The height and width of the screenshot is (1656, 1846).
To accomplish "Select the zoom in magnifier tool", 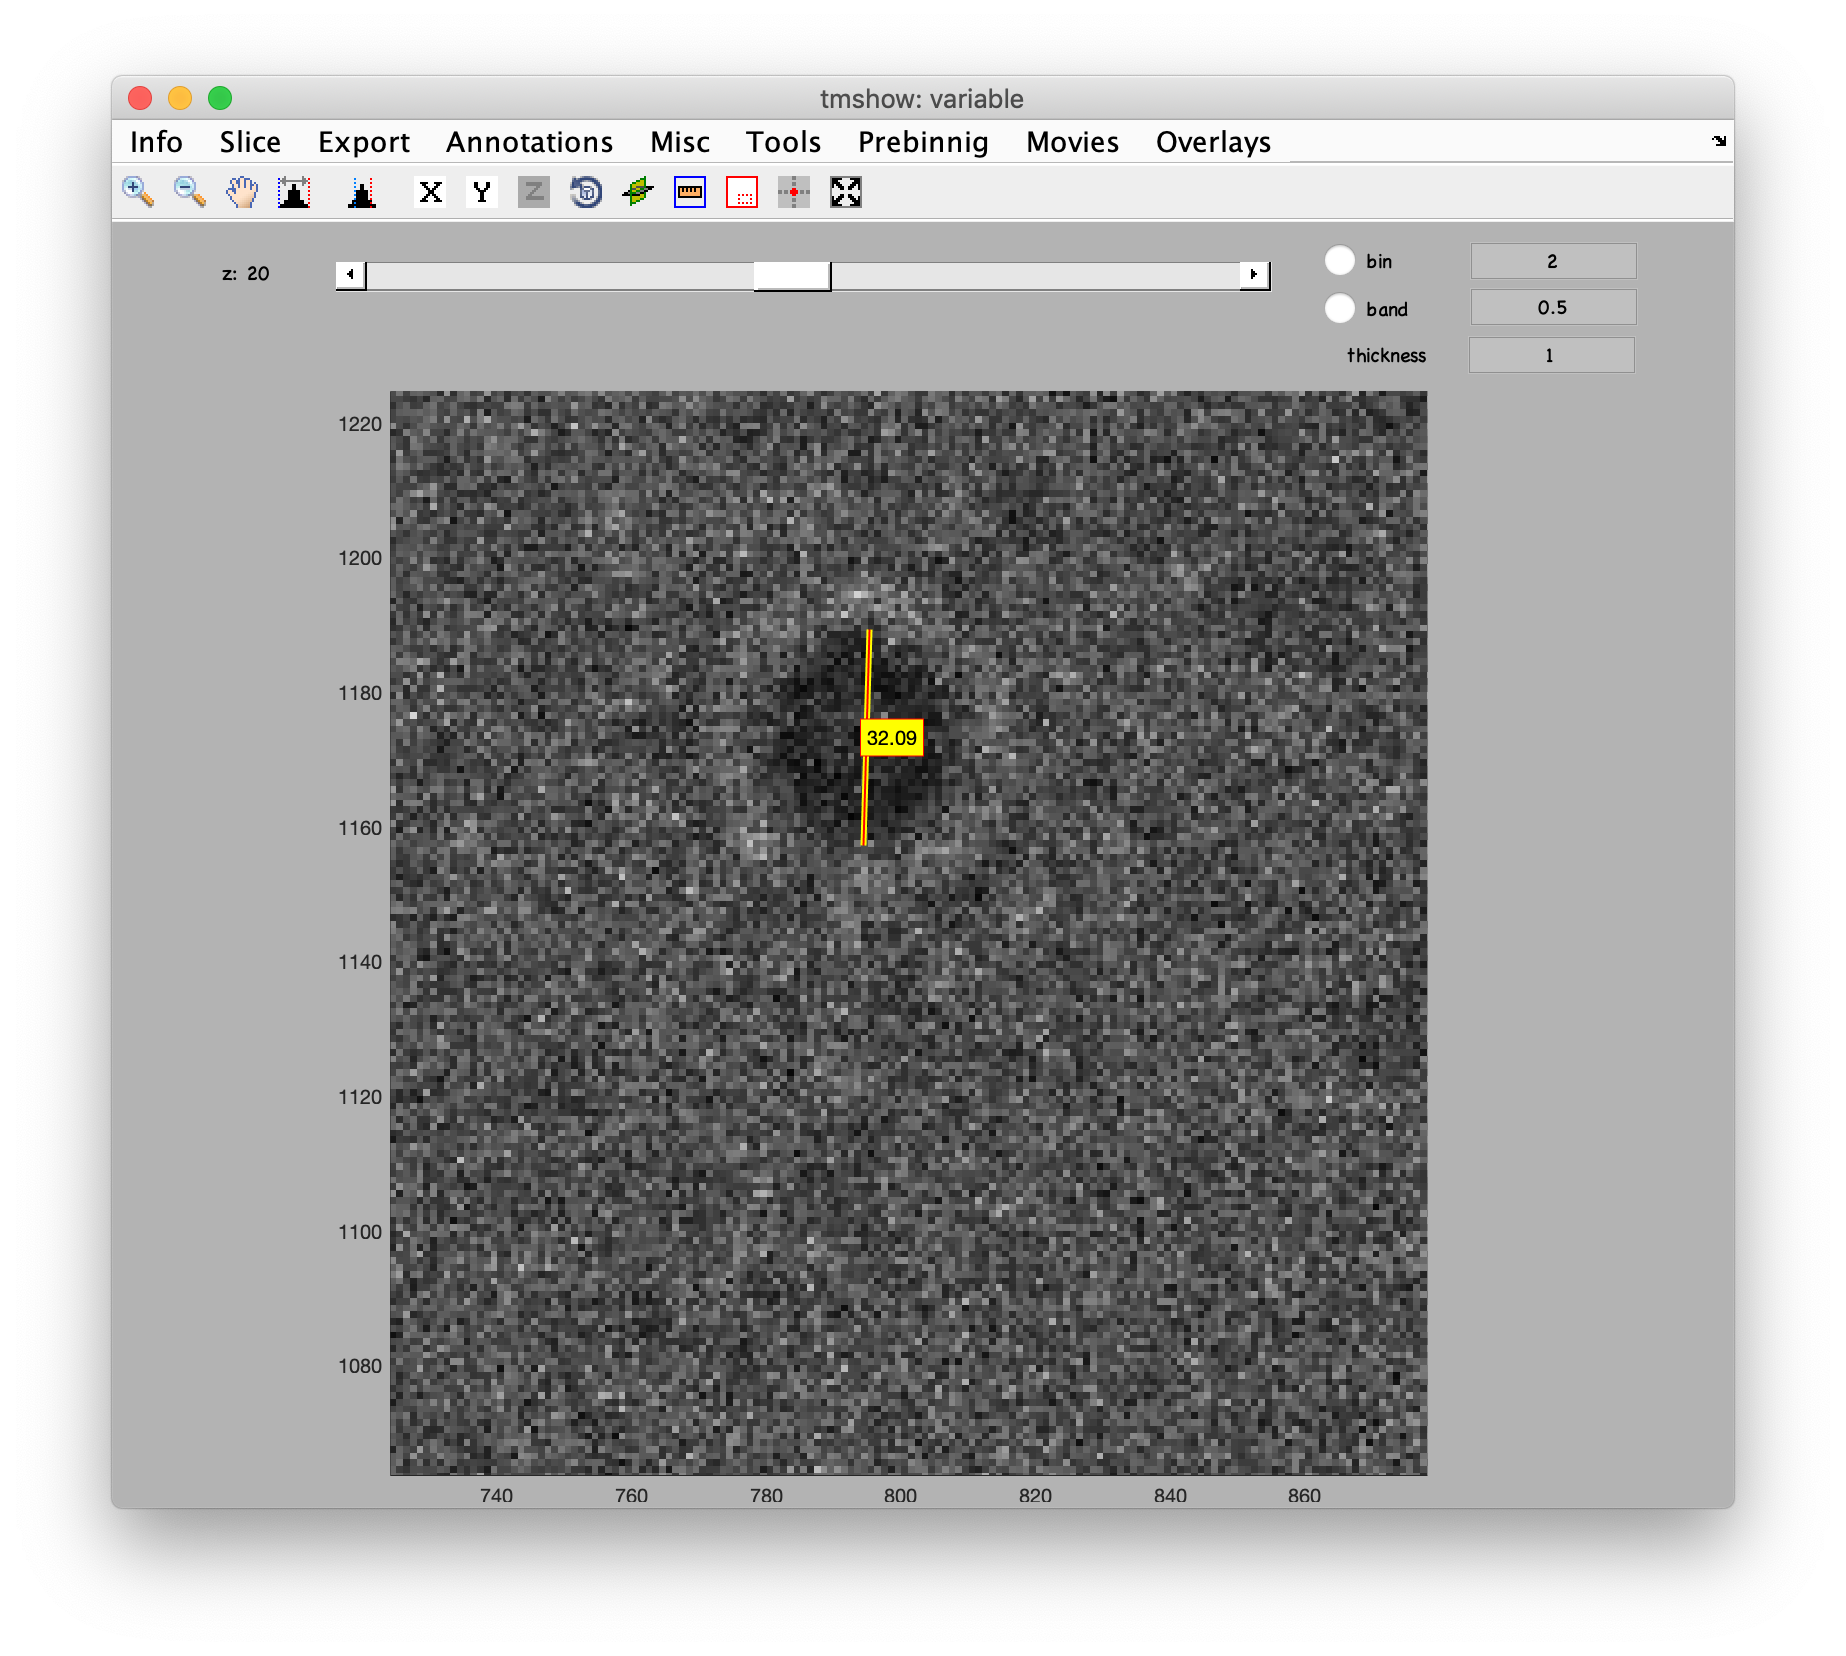I will point(138,192).
